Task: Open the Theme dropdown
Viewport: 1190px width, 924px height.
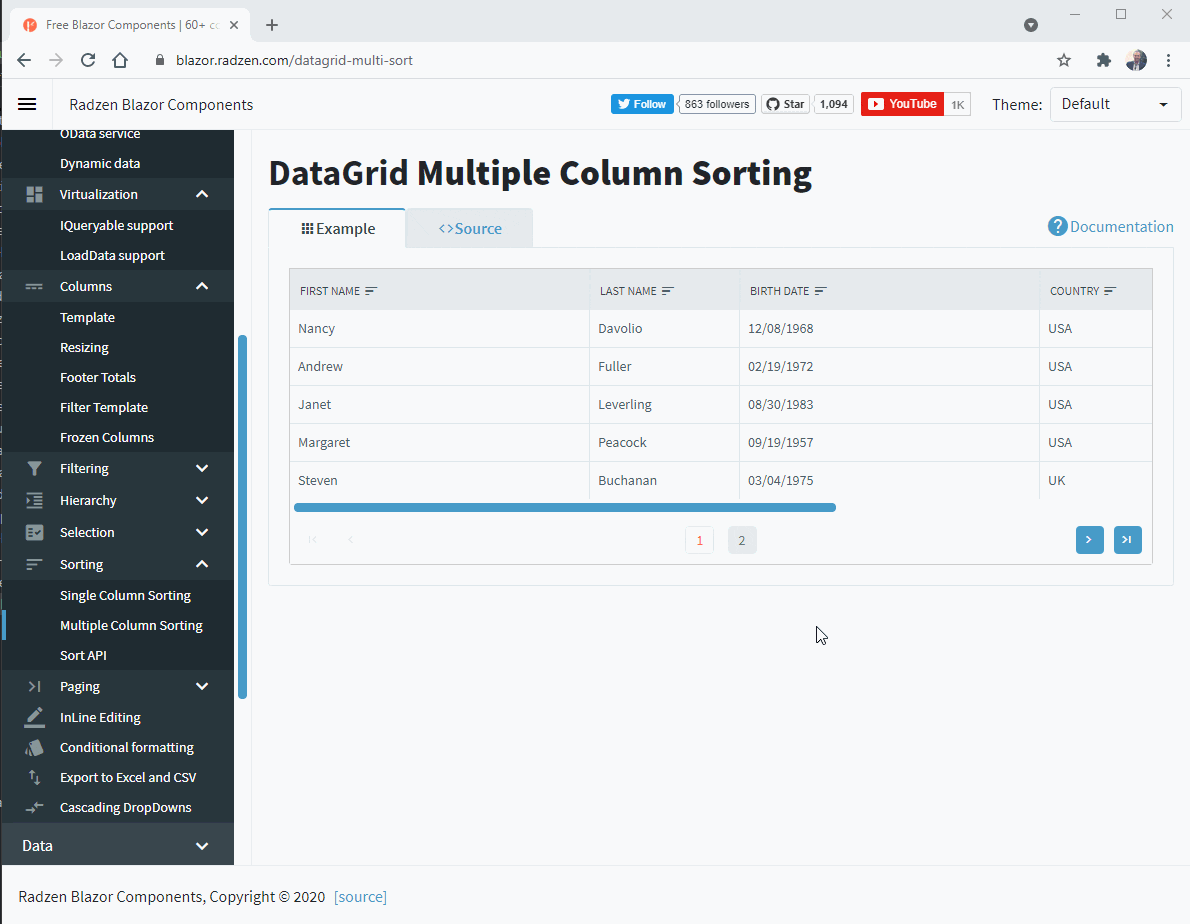Action: (1115, 105)
